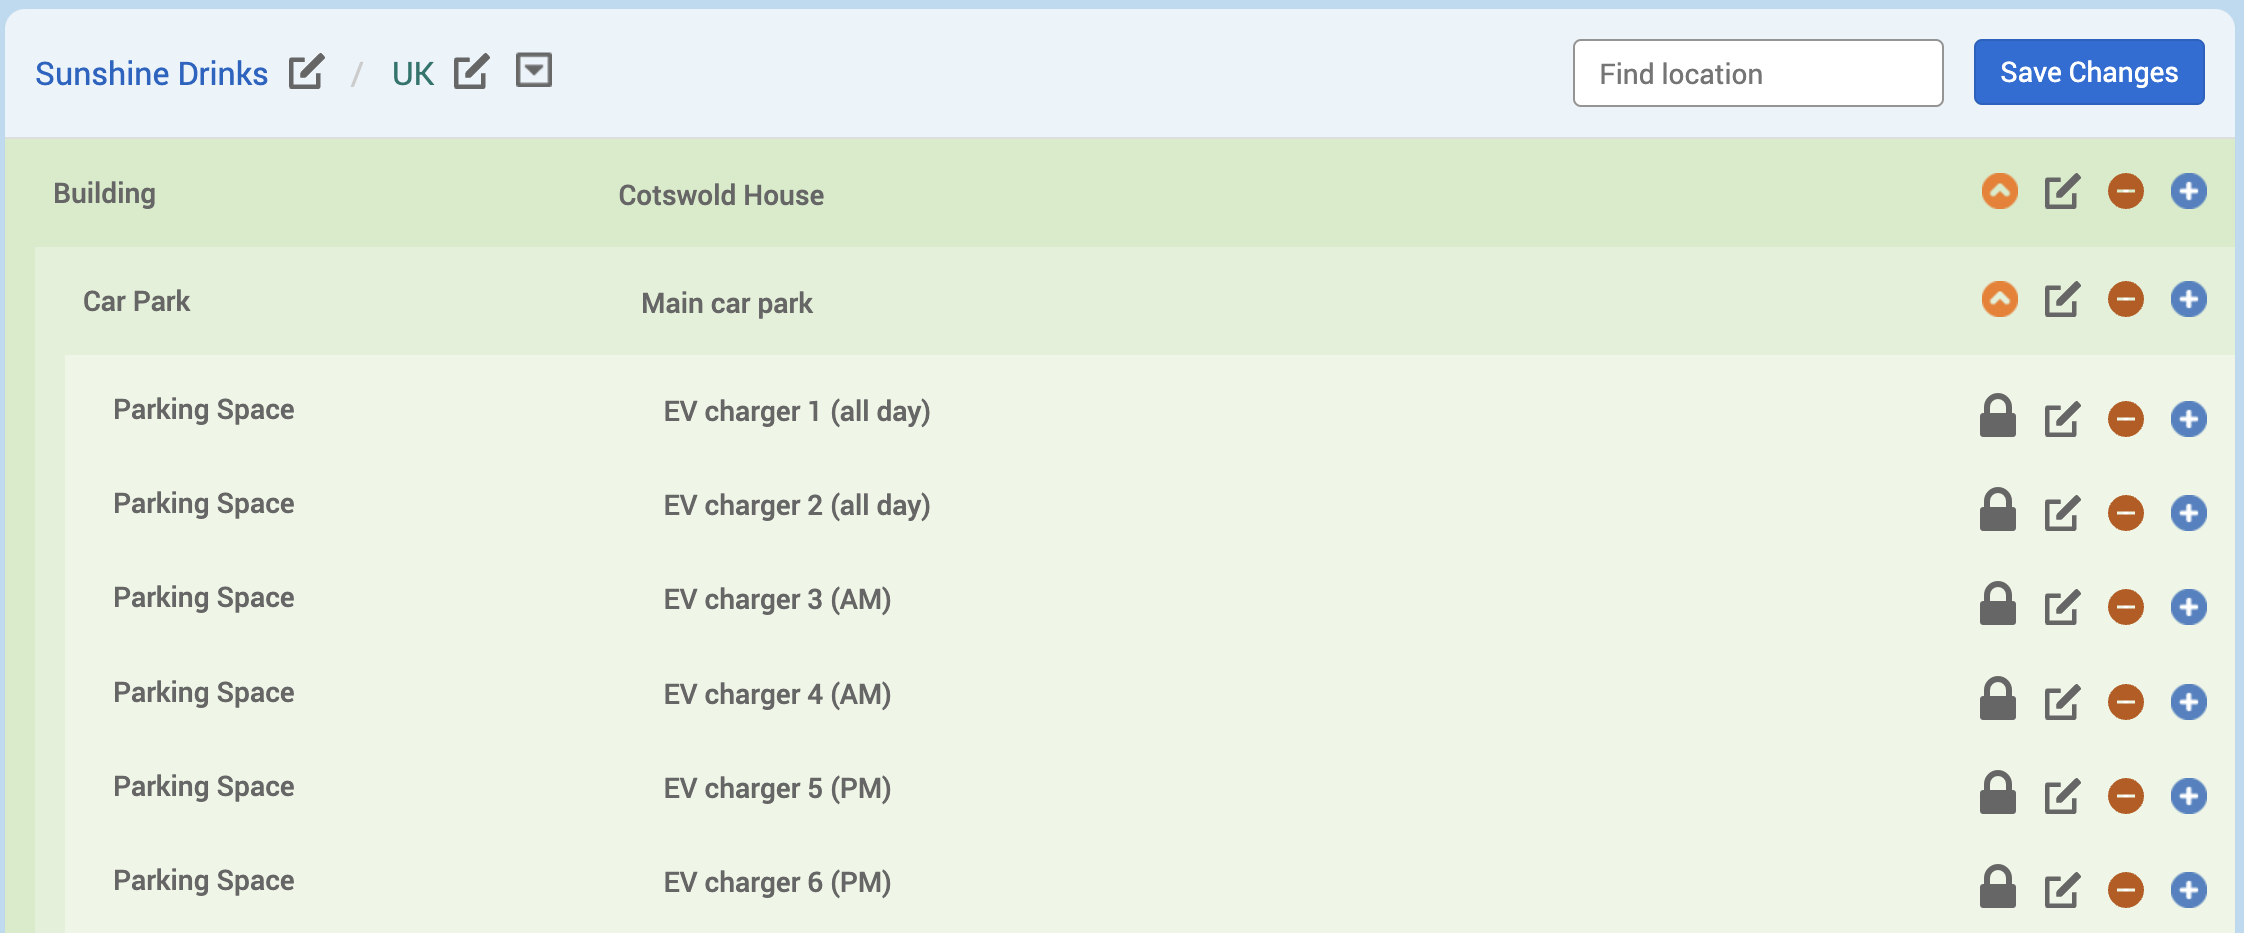Edit the Cotswold House building entry
2244x933 pixels.
2062,191
